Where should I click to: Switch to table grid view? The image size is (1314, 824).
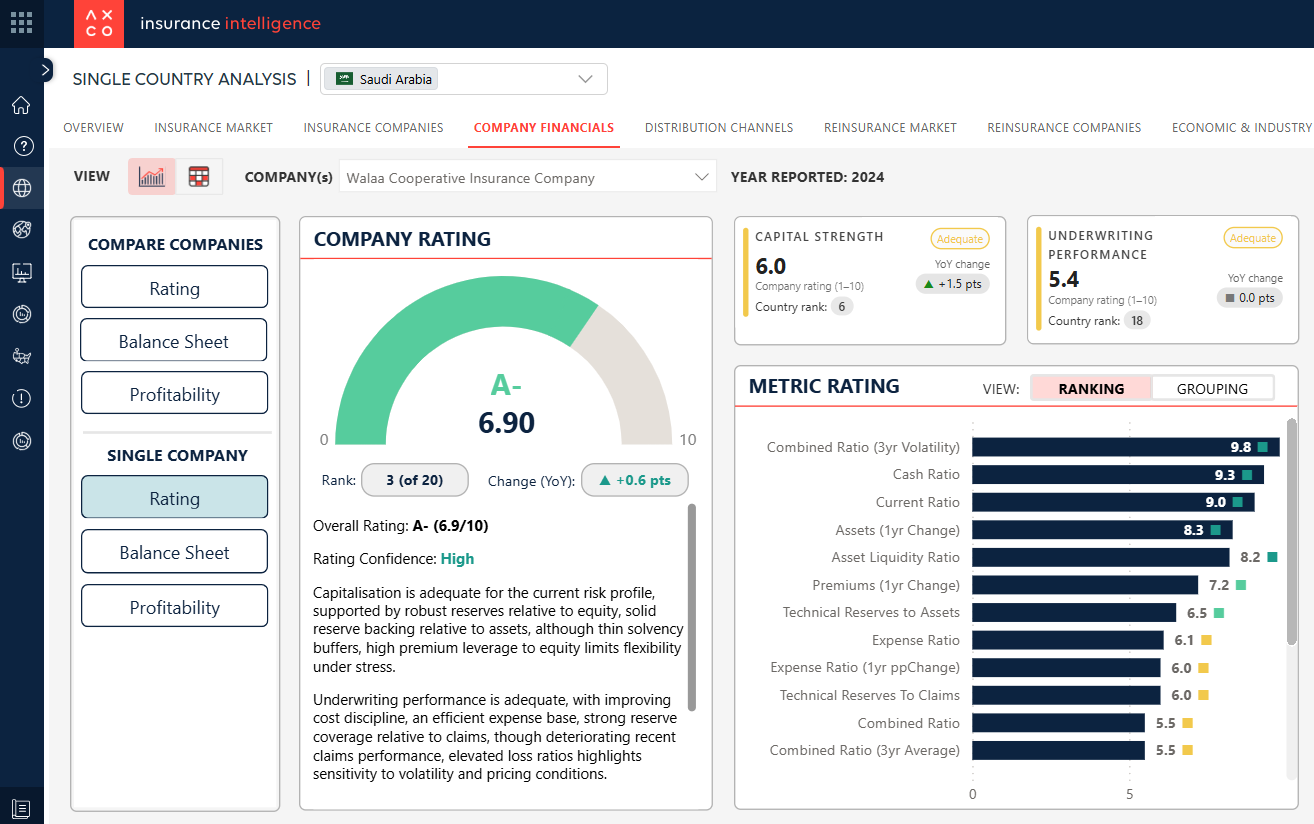pos(199,177)
